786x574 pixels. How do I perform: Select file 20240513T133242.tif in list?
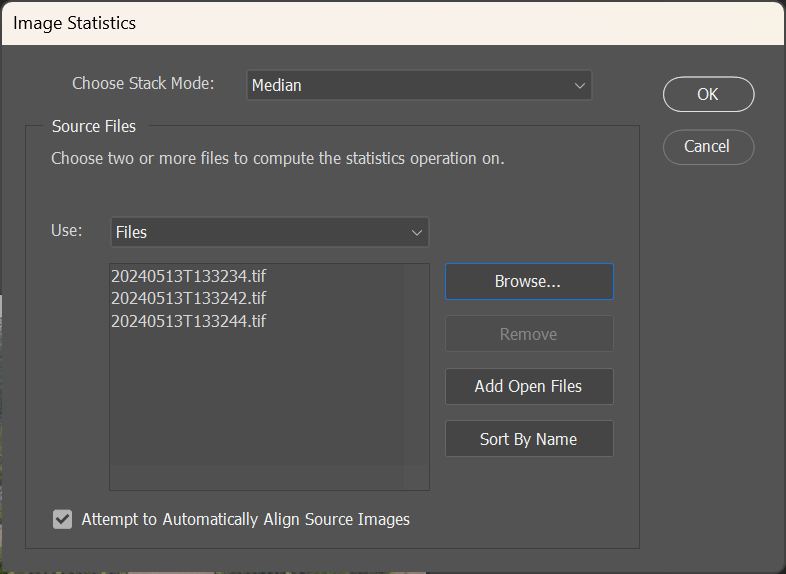188,298
